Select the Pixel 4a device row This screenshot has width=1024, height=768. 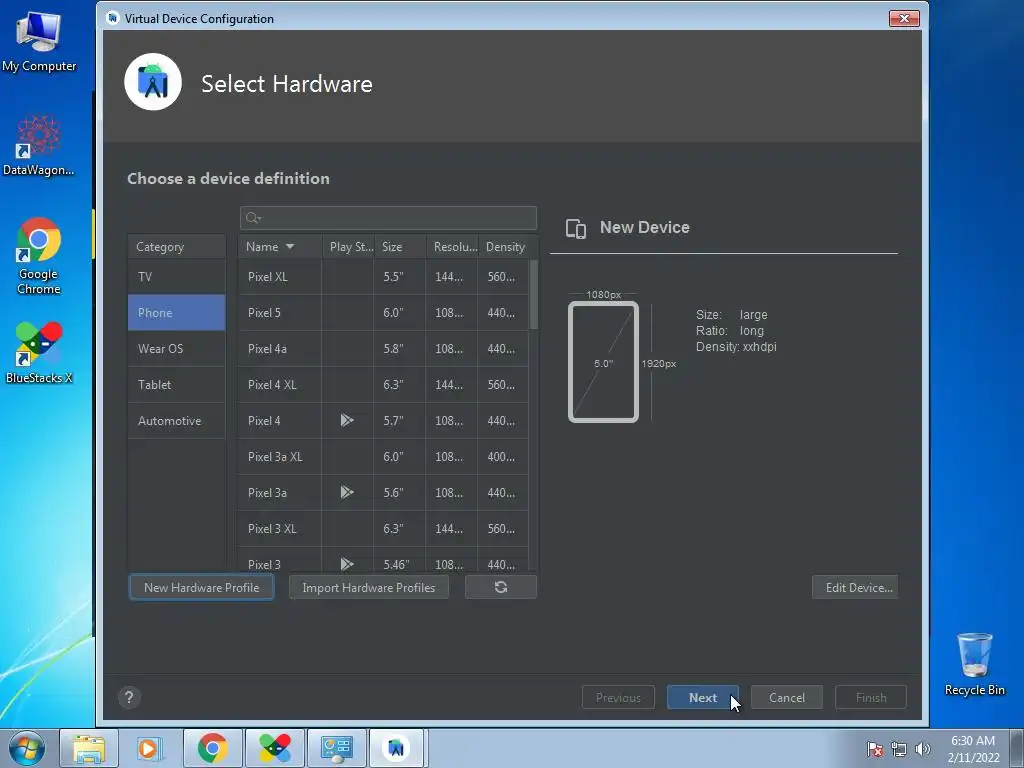383,348
